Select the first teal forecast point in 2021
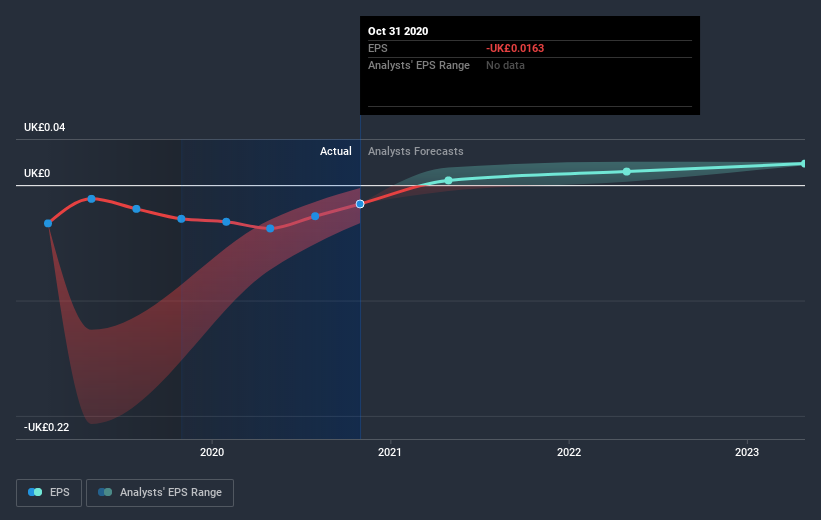 click(448, 180)
